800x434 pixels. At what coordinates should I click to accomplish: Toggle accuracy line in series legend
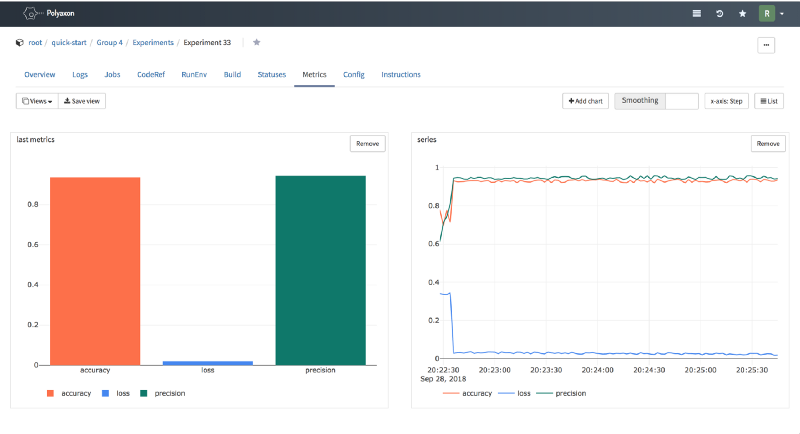click(x=467, y=393)
